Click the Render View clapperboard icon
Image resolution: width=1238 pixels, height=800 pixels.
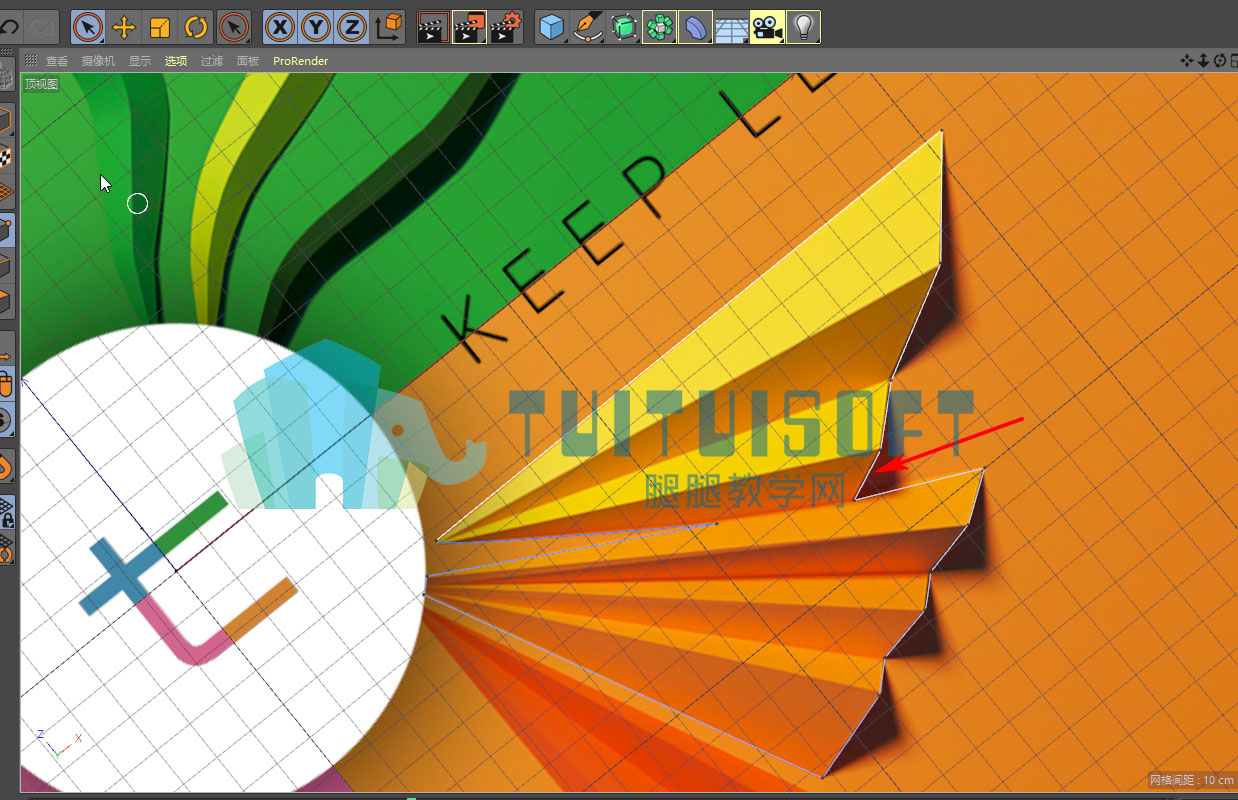coord(433,27)
